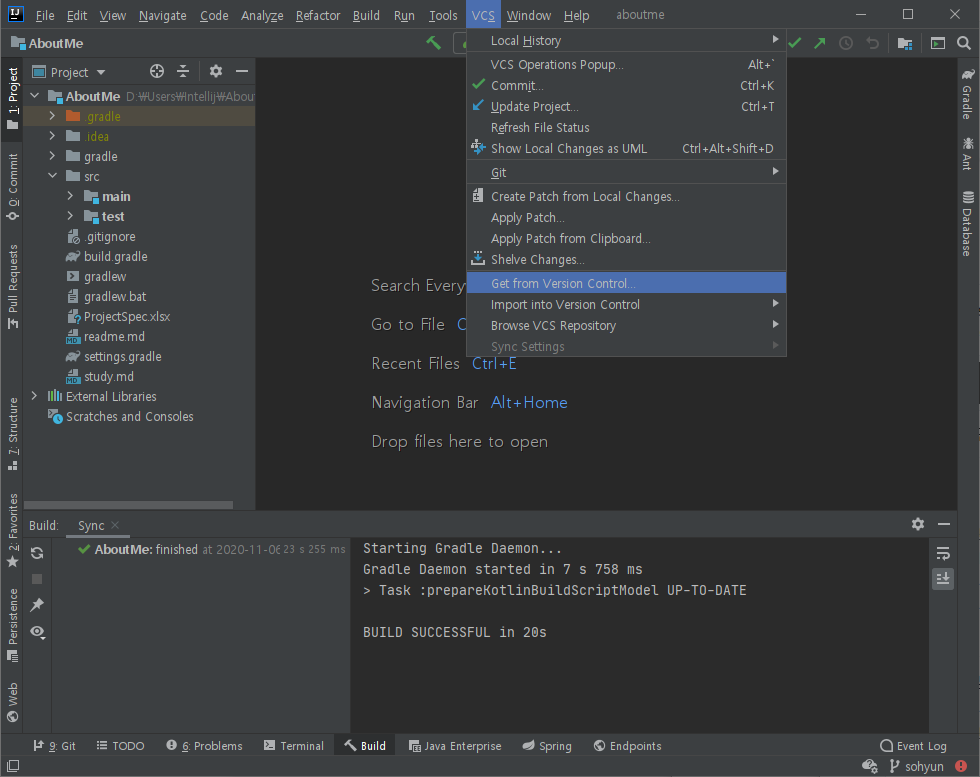Toggle scroll to end of output
The width and height of the screenshot is (980, 777).
(943, 578)
